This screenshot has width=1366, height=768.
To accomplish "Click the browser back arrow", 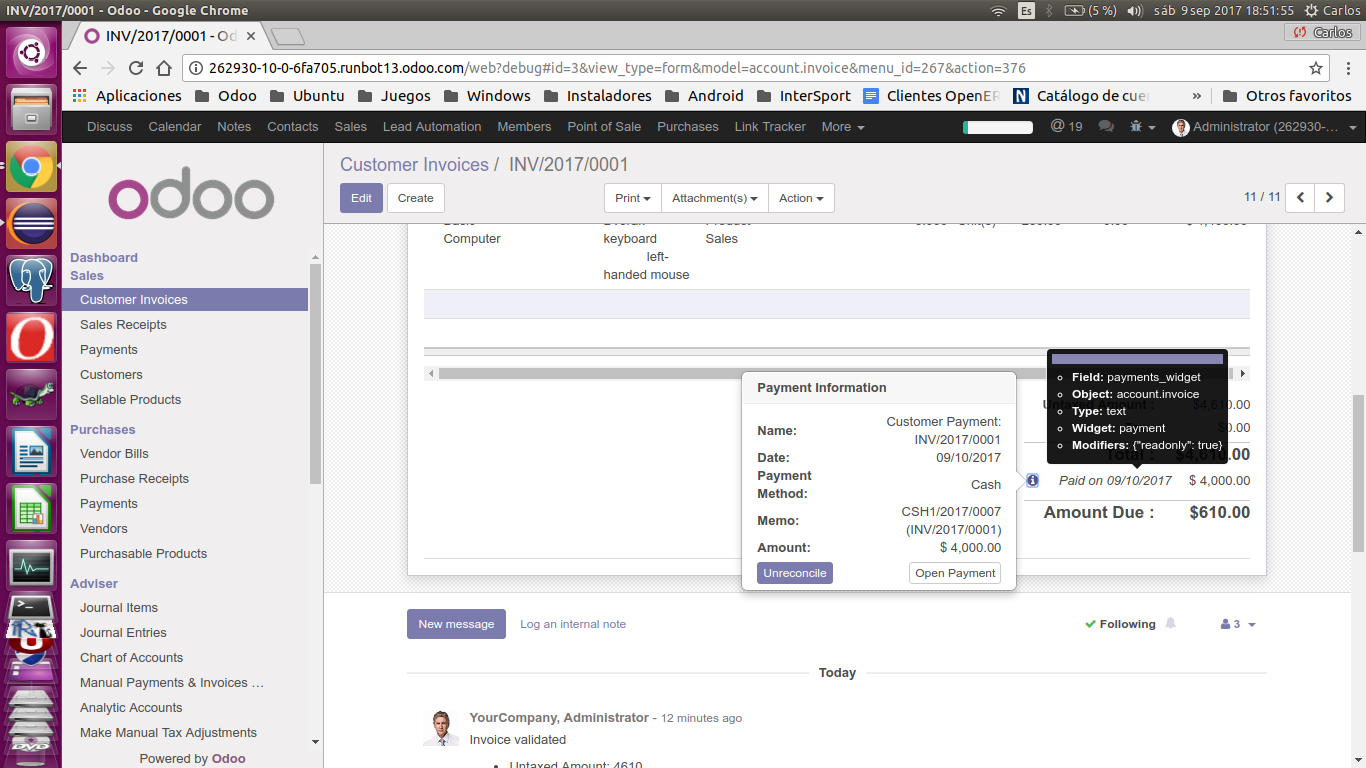I will click(81, 68).
